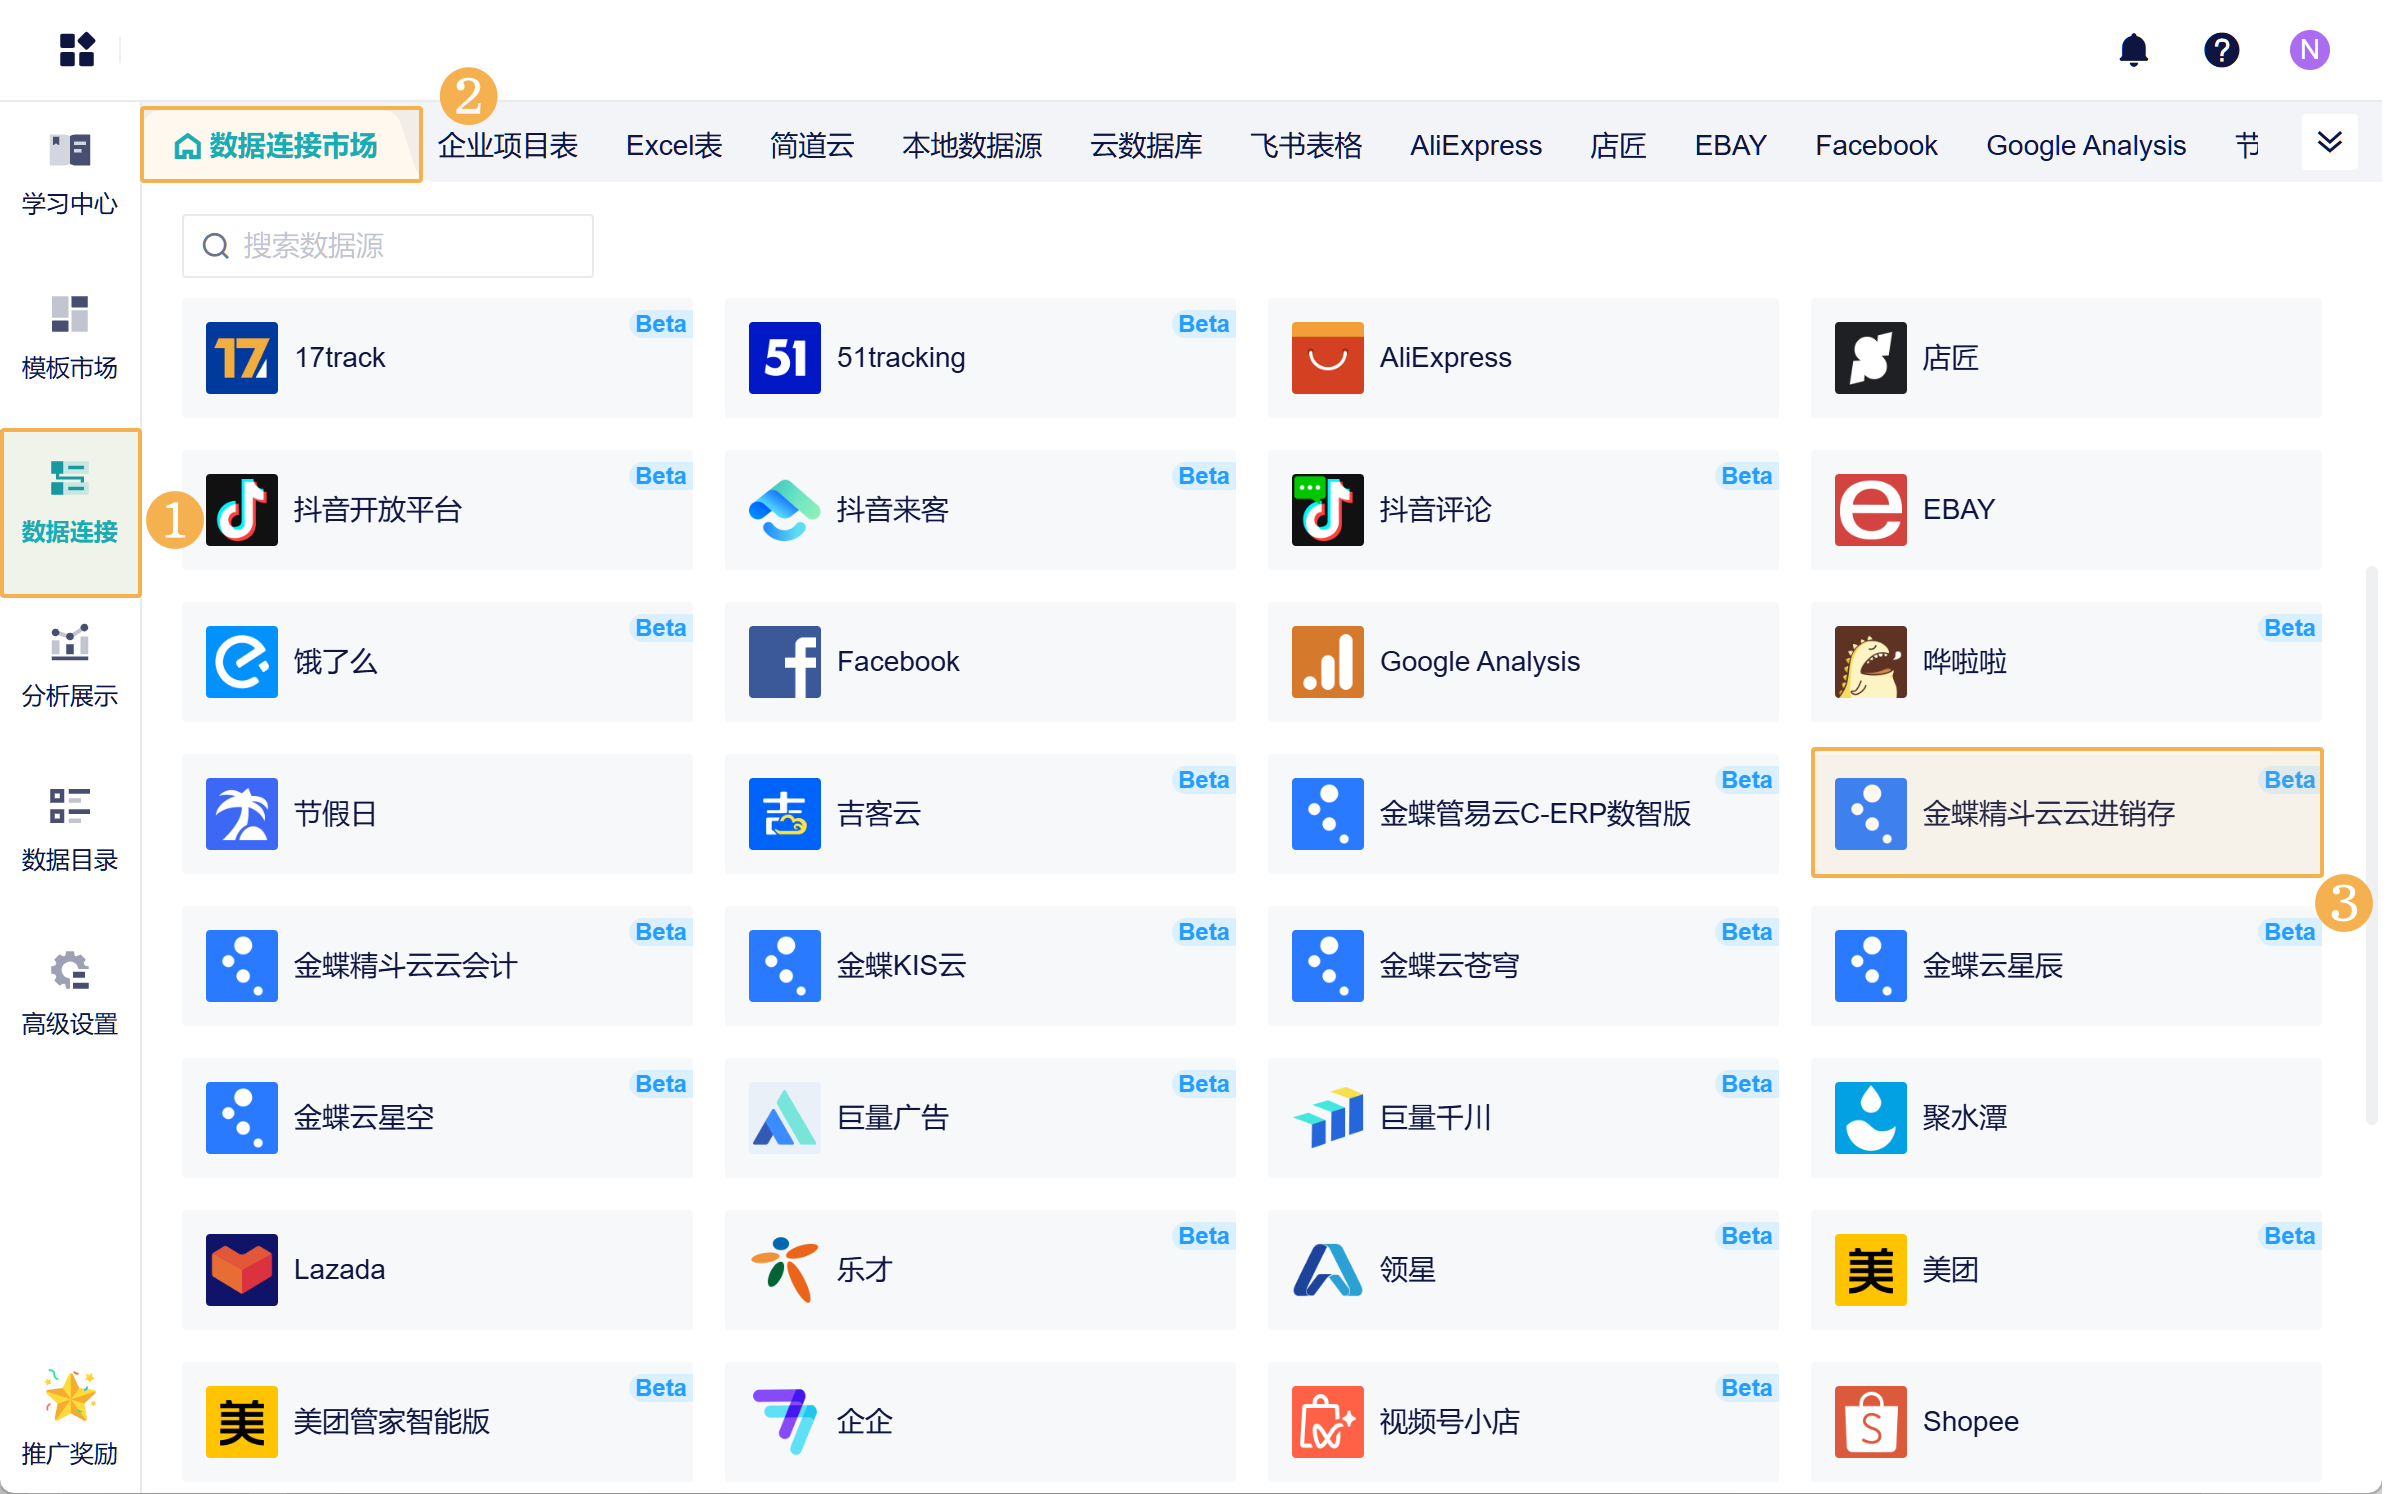The width and height of the screenshot is (2389, 1494).
Task: Open the Shopee connector card
Action: [x=2066, y=1421]
